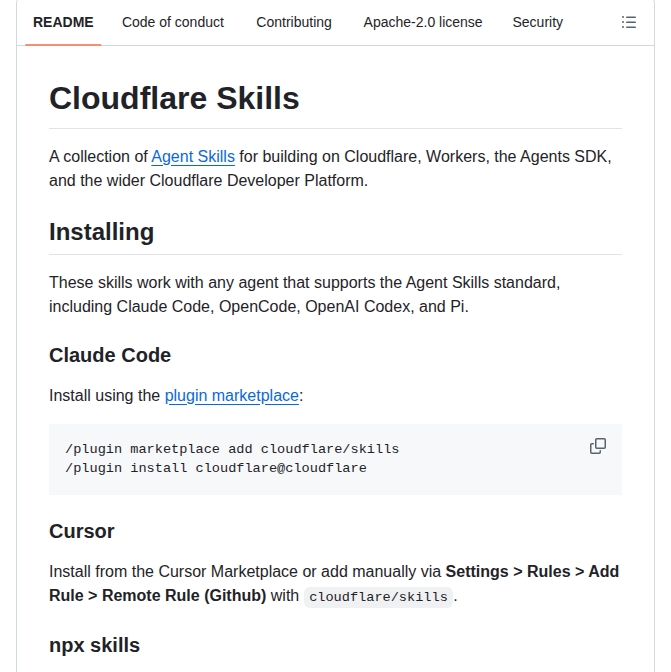Click 'and the wider Cloudflare Developer Platform.' text

[208, 180]
